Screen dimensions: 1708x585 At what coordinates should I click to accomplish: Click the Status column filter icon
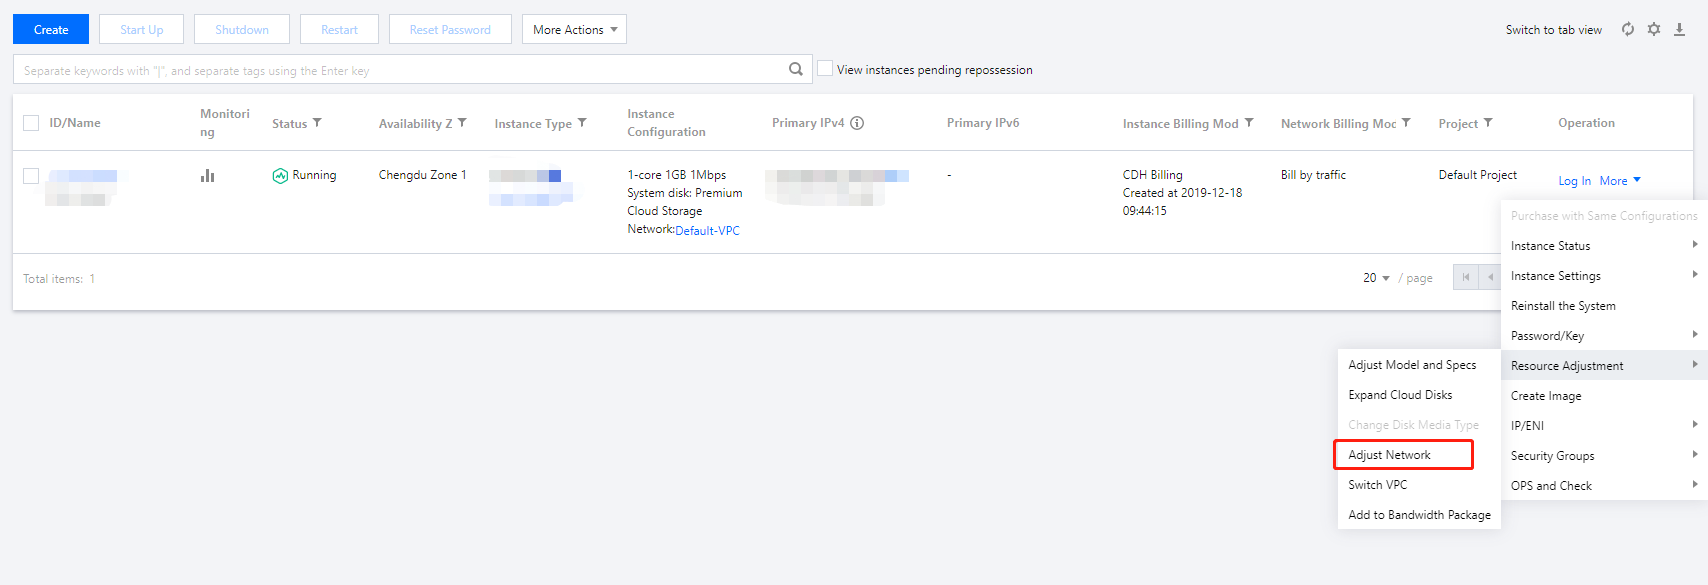[317, 123]
